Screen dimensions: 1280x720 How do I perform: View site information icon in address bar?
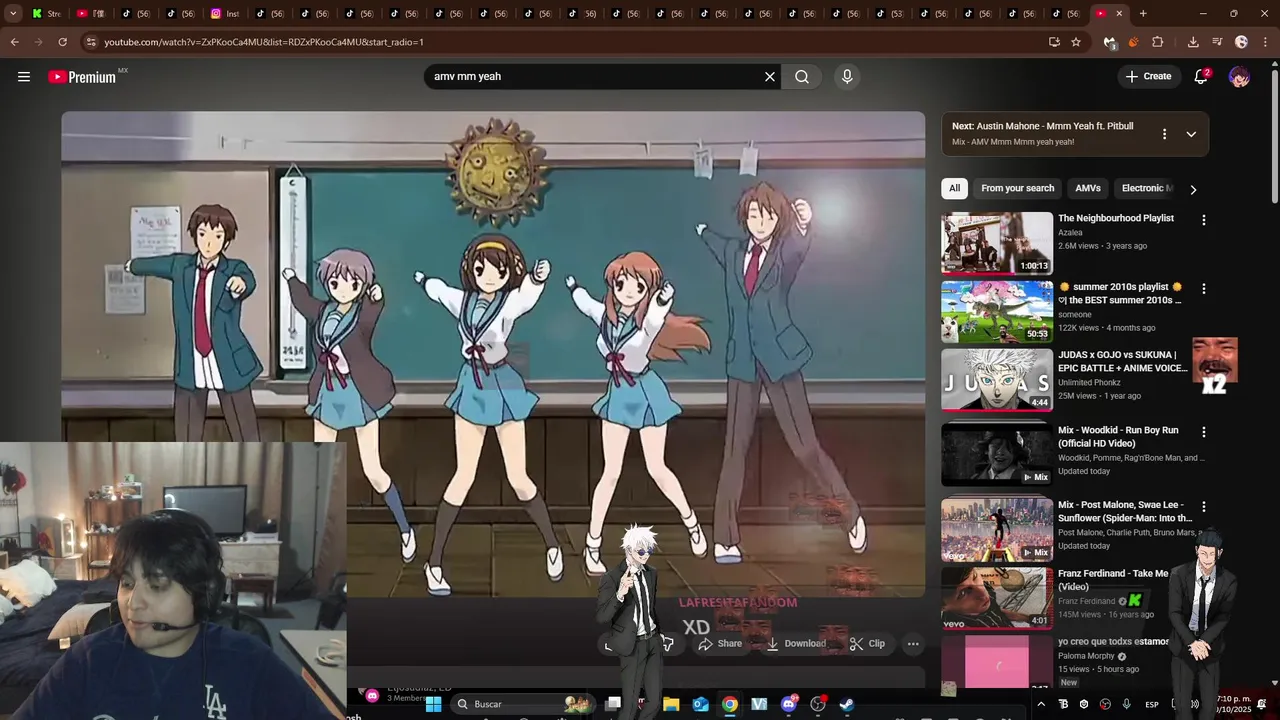pos(91,42)
